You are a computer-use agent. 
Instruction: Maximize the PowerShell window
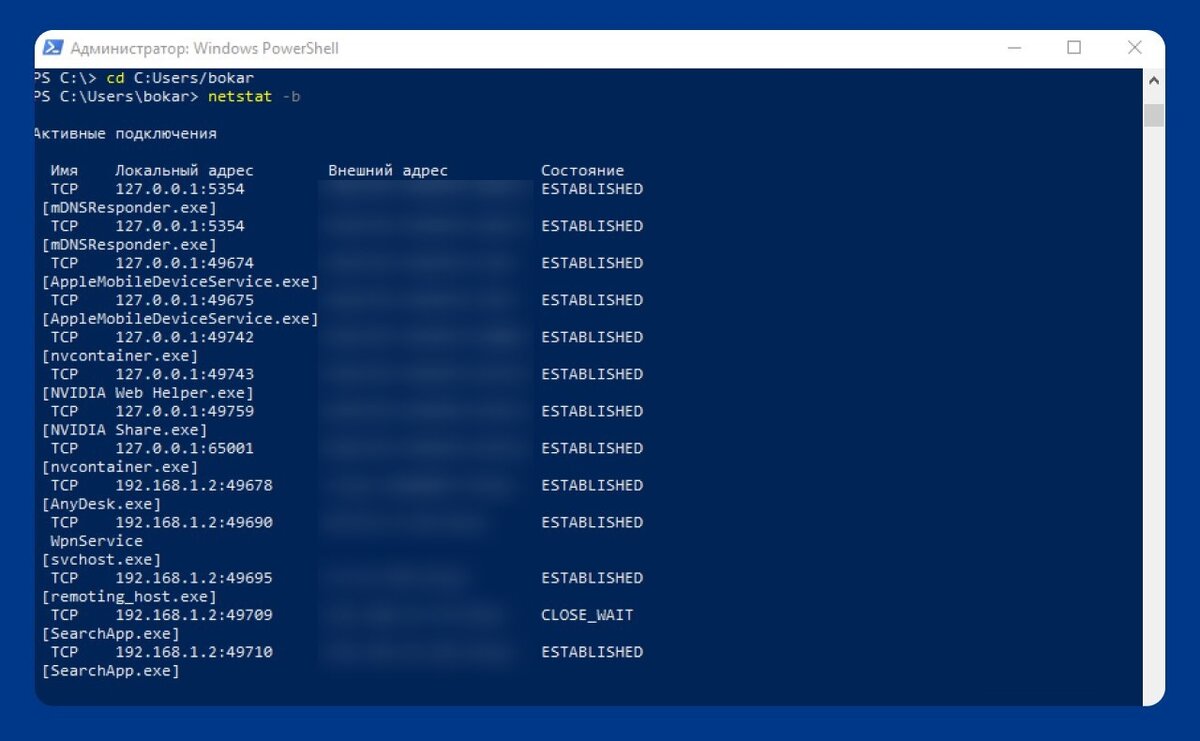pos(1074,48)
